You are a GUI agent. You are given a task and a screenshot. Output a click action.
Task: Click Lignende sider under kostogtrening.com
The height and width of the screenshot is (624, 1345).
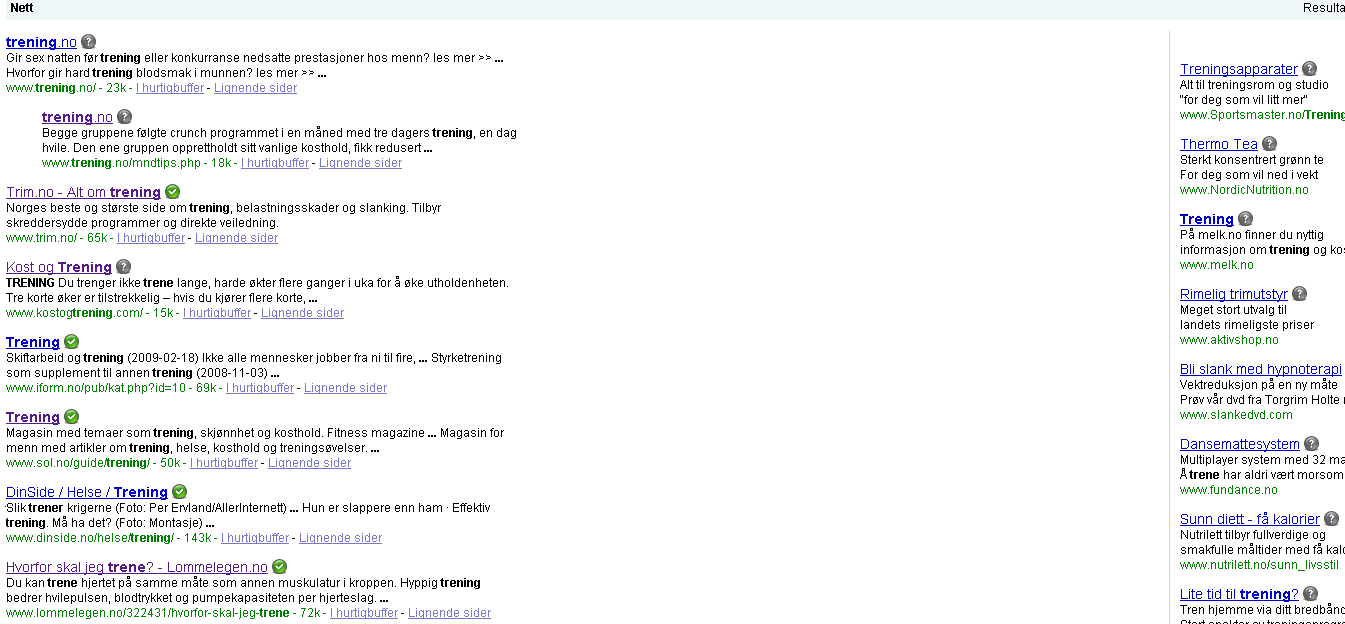click(x=302, y=312)
